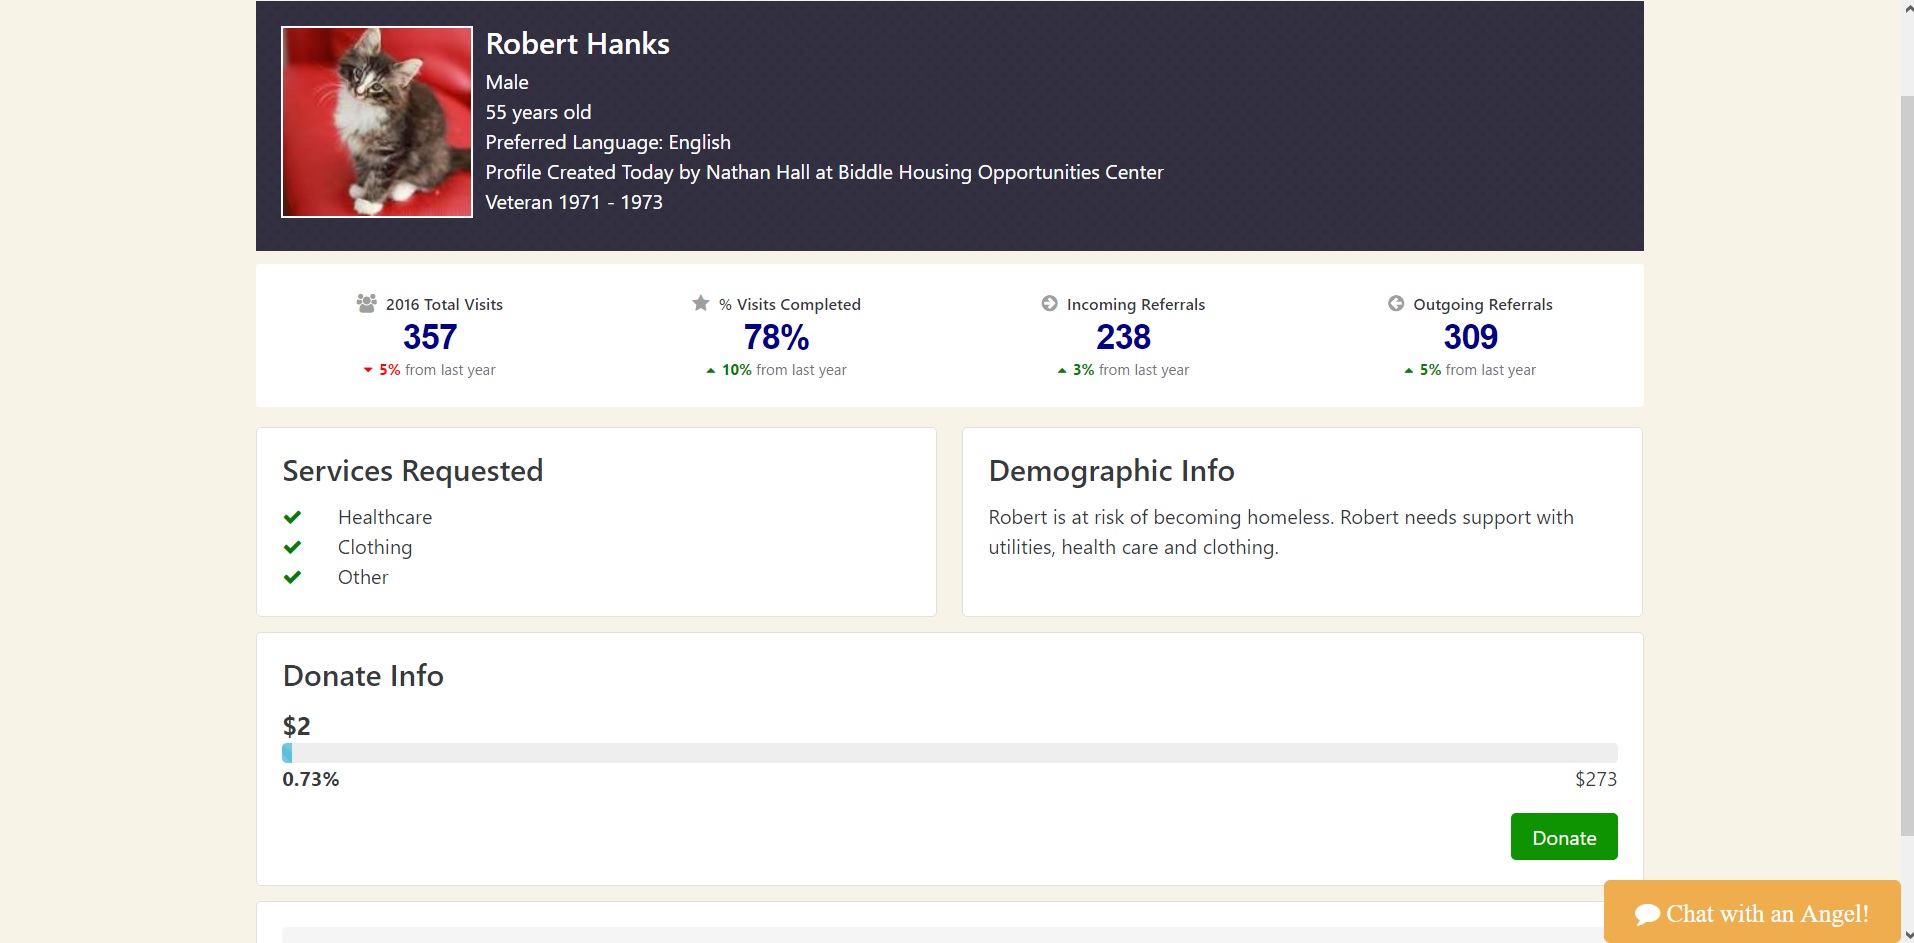Open Chat with an Angel
This screenshot has width=1914, height=943.
pyautogui.click(x=1752, y=912)
